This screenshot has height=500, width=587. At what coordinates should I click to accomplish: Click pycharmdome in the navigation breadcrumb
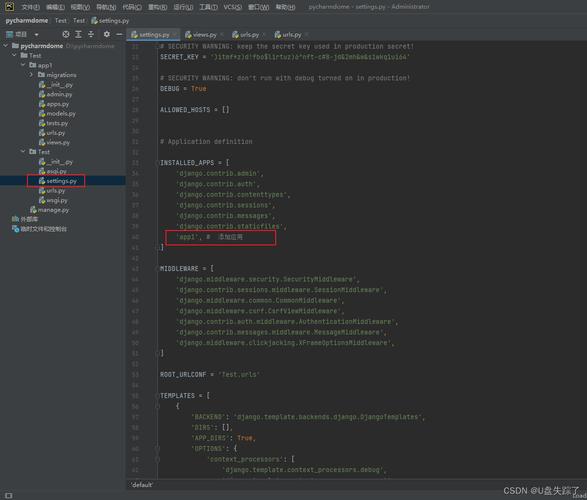coord(27,21)
